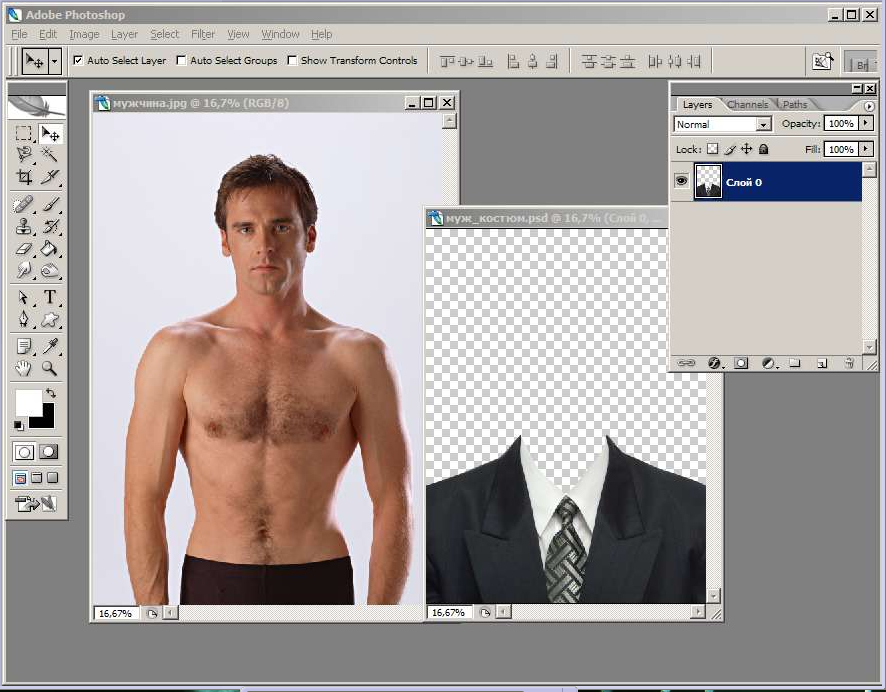
Task: Enable Auto Select Groups checkbox
Action: tap(181, 60)
